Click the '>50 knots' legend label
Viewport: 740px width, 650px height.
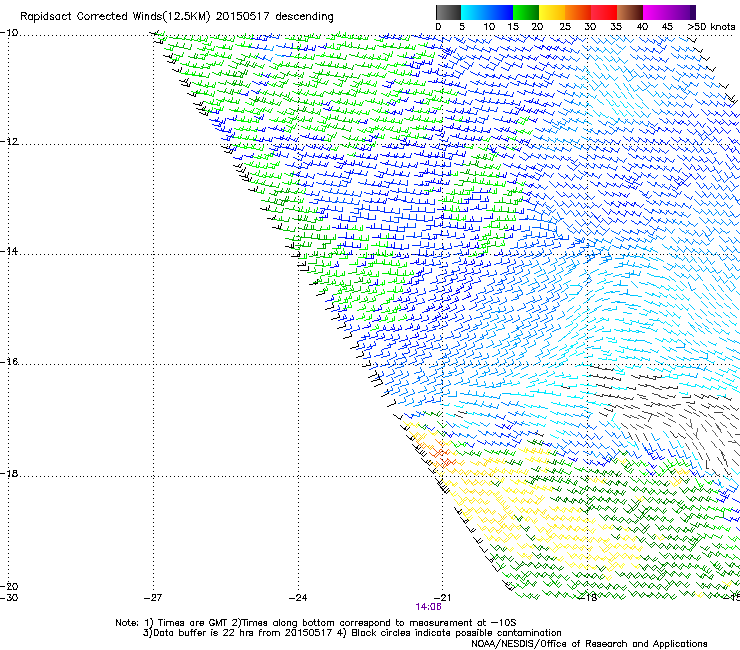711,27
